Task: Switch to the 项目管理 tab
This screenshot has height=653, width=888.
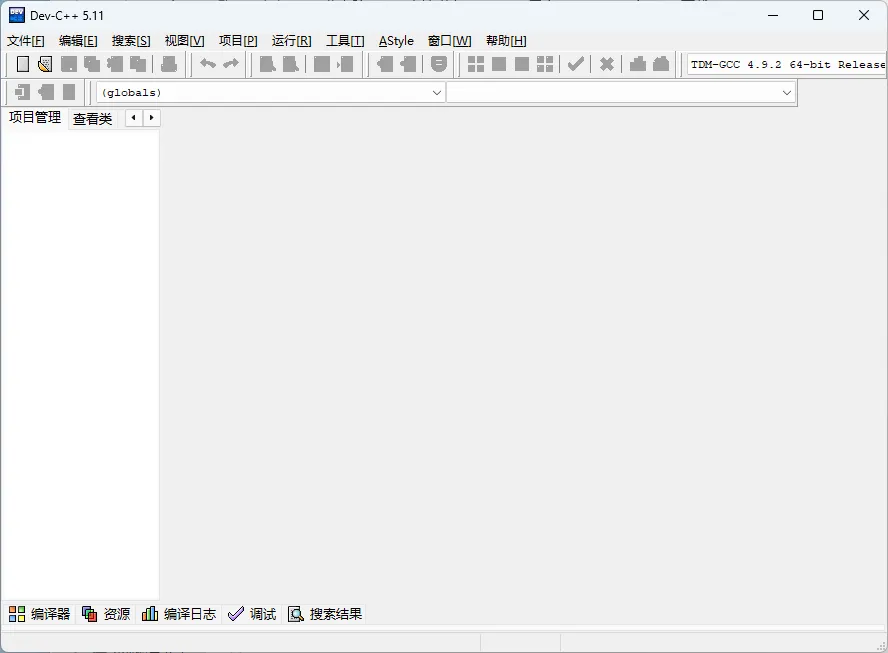Action: pyautogui.click(x=33, y=117)
